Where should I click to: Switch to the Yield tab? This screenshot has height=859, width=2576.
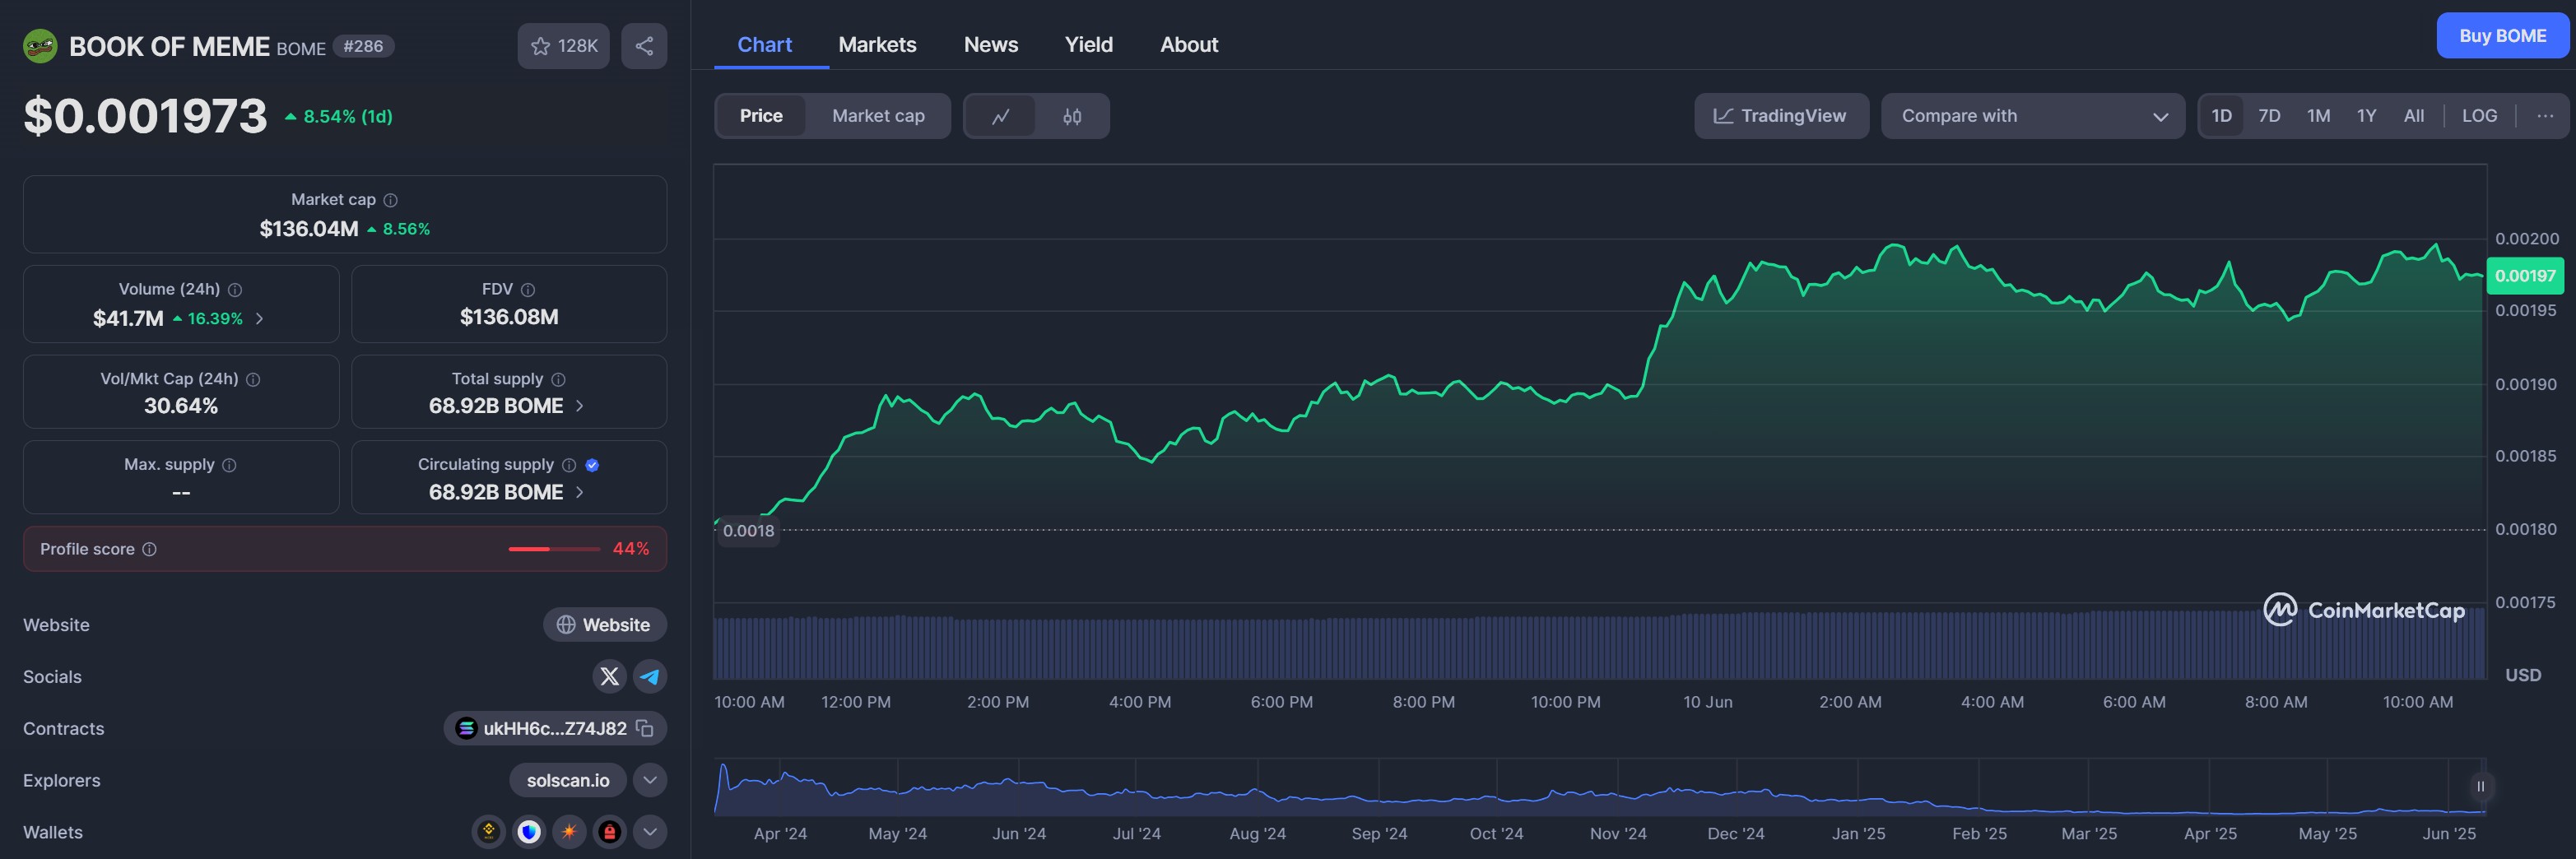tap(1088, 45)
